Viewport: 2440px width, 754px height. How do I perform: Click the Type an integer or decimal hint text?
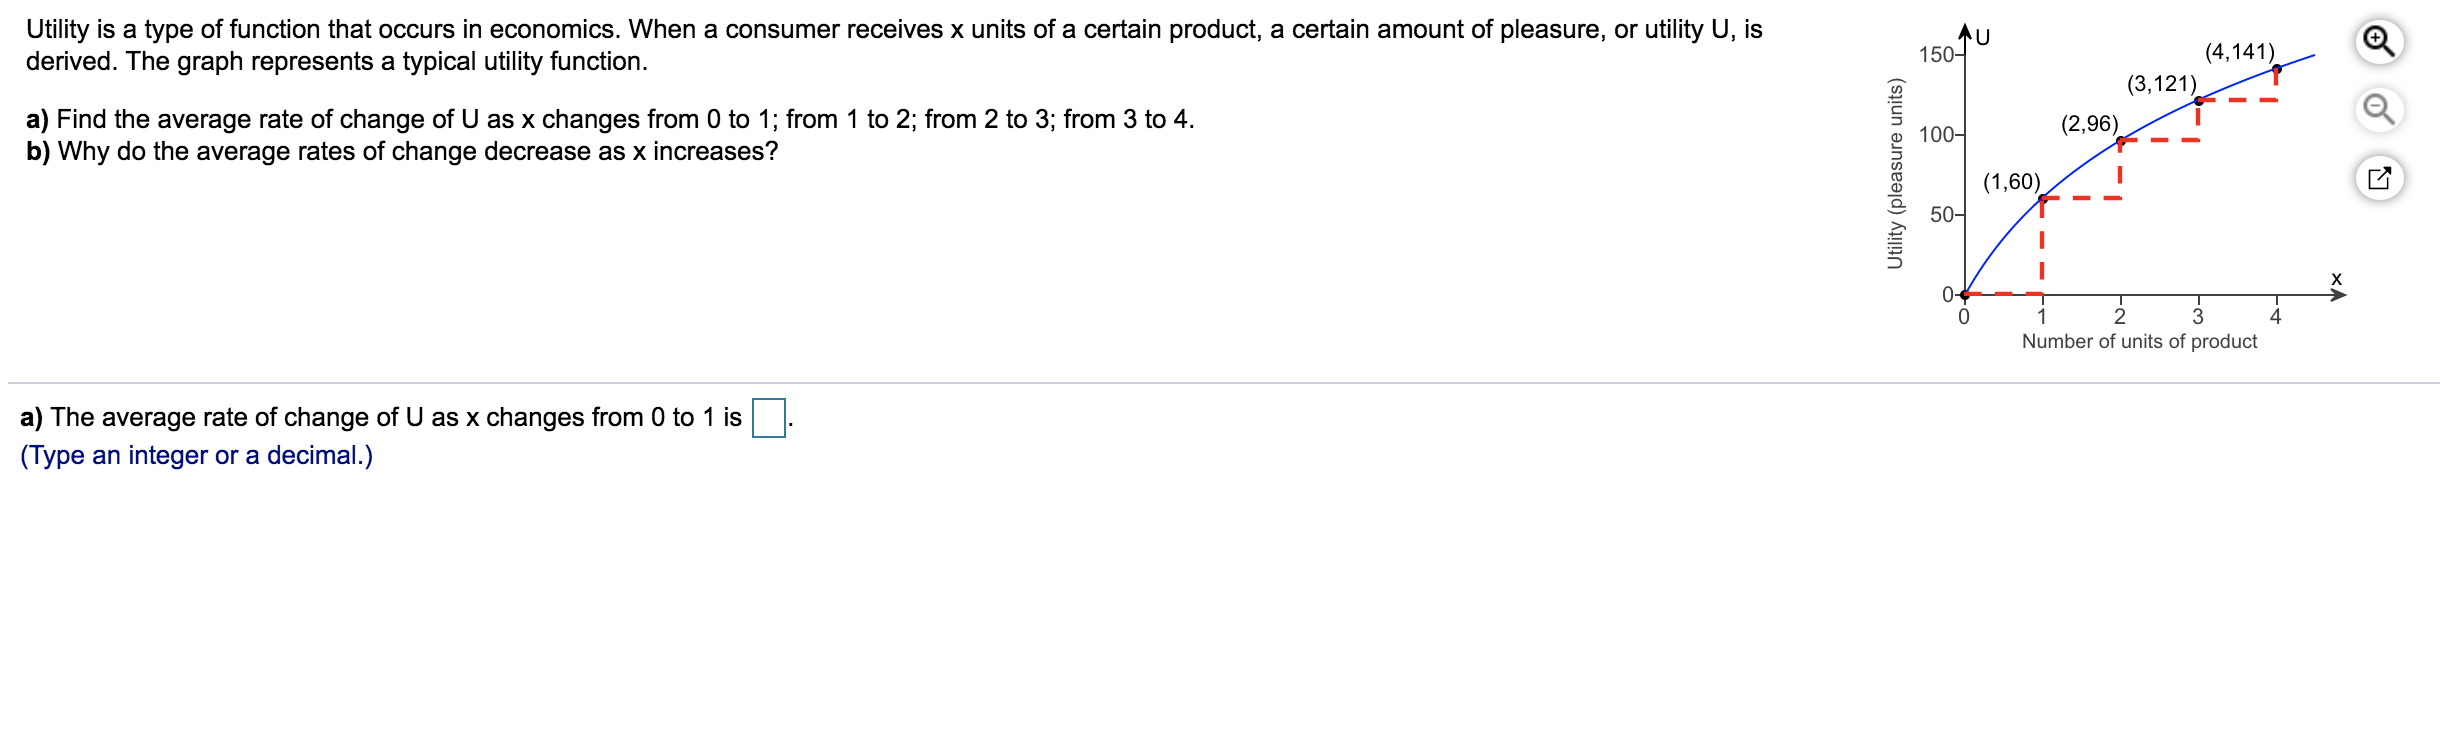pyautogui.click(x=195, y=455)
